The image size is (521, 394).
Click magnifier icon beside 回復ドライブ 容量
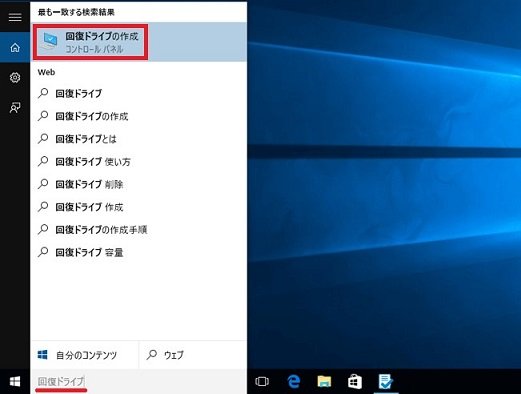pyautogui.click(x=43, y=252)
